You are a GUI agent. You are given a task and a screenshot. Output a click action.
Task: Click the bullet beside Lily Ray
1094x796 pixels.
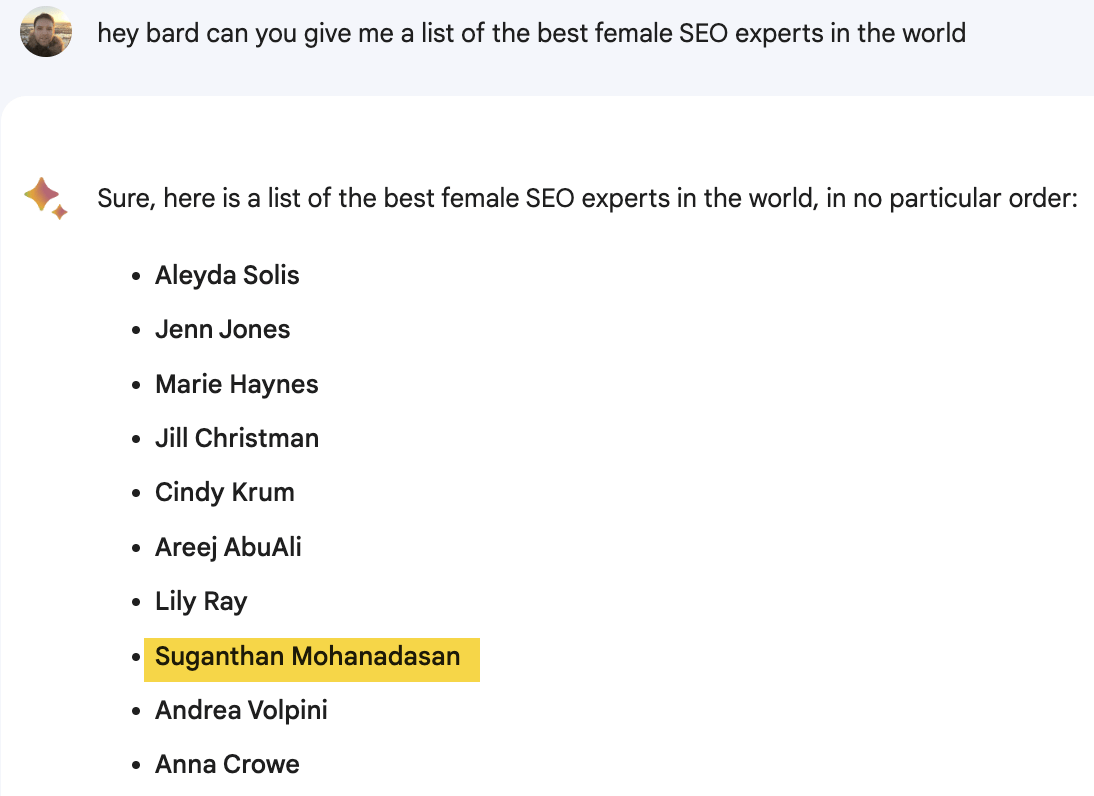pos(135,601)
